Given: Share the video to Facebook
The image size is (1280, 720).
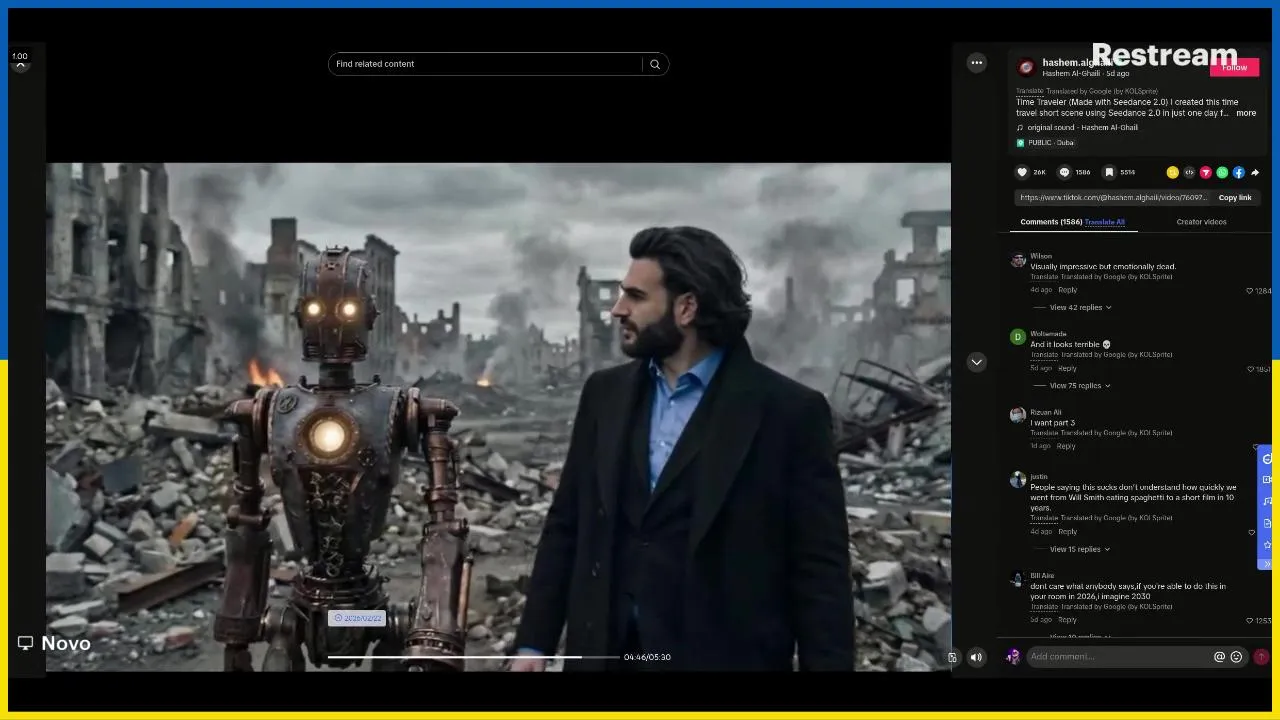Looking at the screenshot, I should click(x=1238, y=172).
